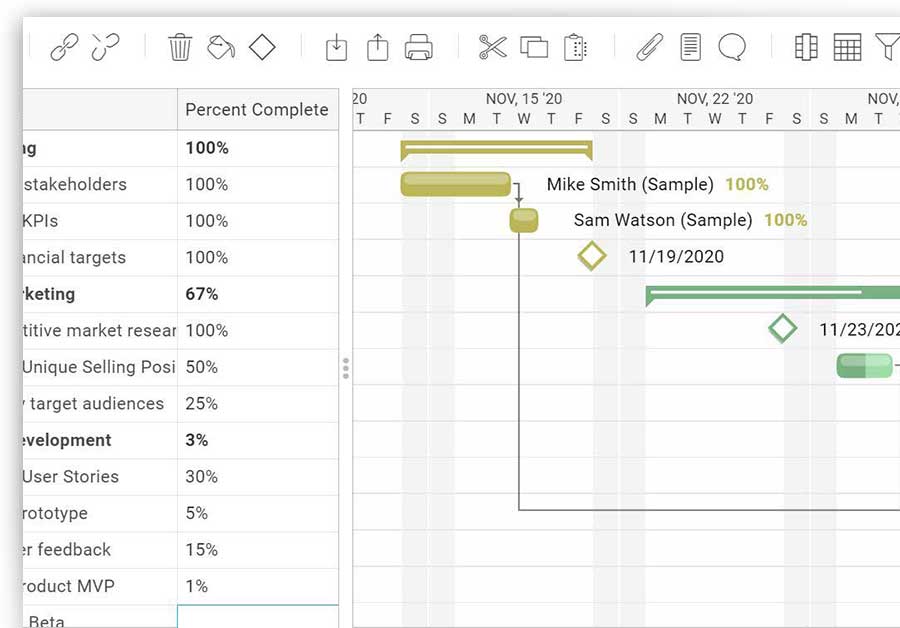Image resolution: width=900 pixels, height=628 pixels.
Task: Click the green marketing summary bar
Action: 773,294
